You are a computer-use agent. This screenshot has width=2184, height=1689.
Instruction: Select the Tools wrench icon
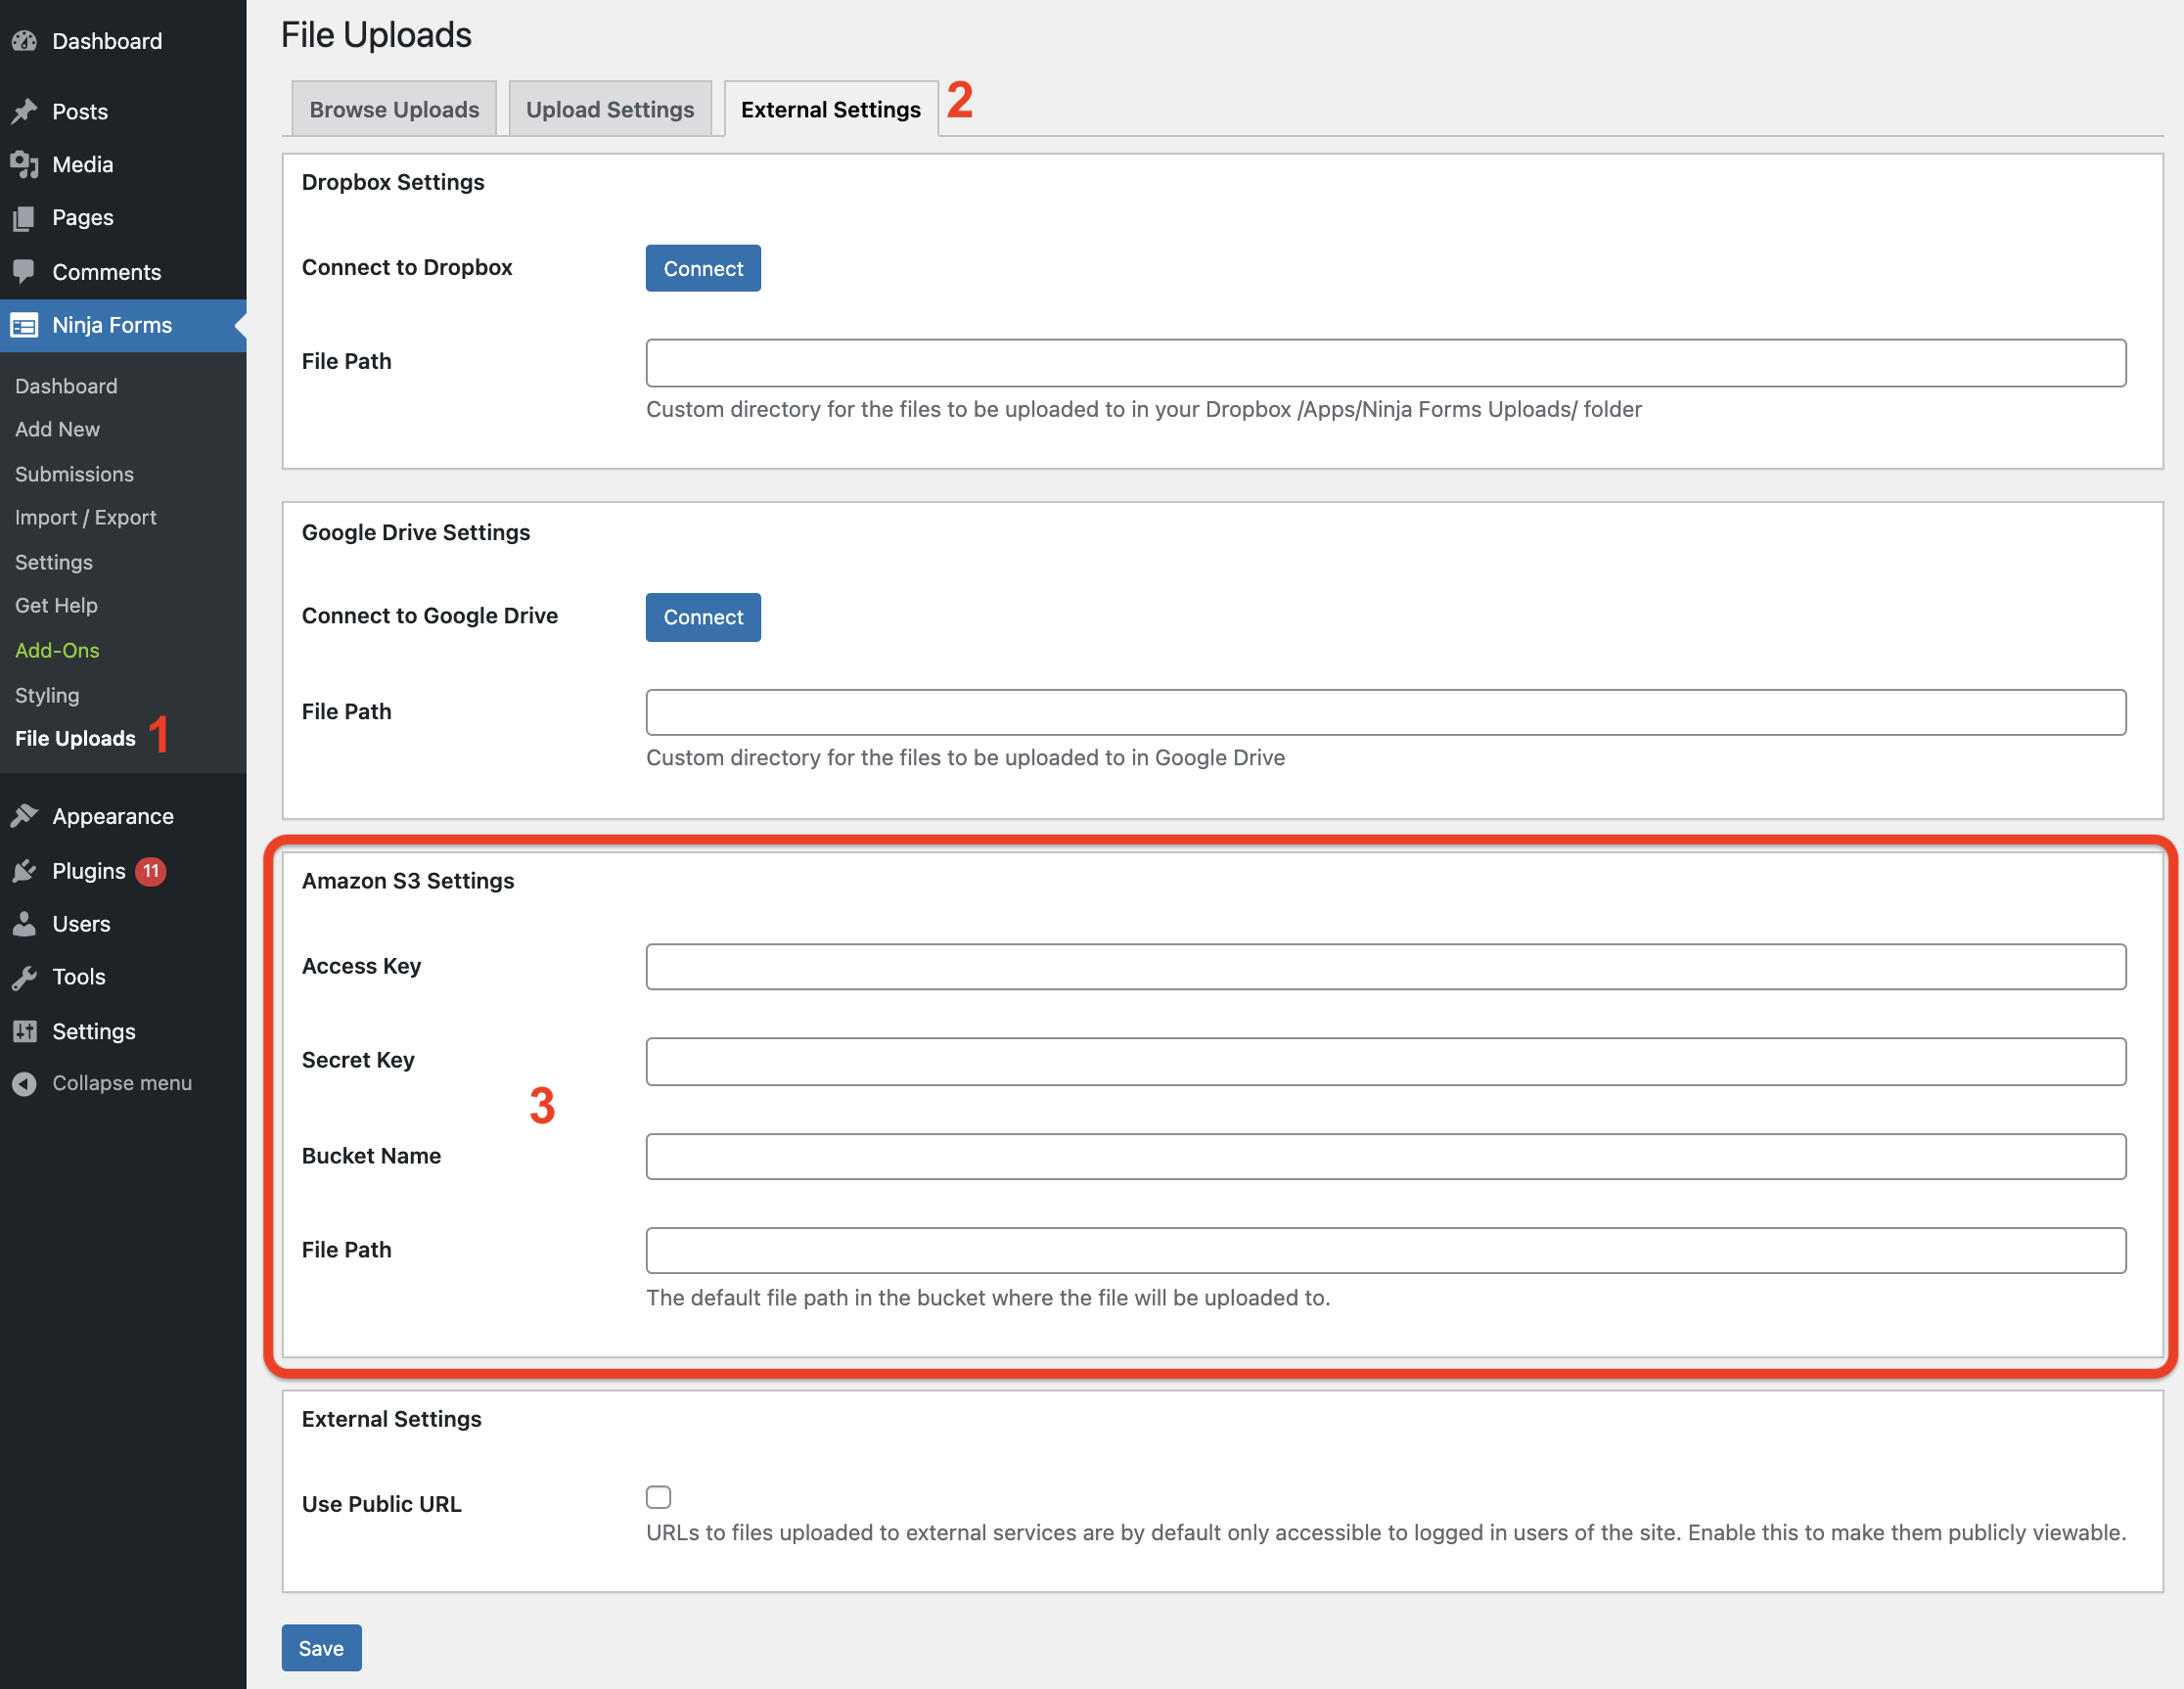coord(25,976)
